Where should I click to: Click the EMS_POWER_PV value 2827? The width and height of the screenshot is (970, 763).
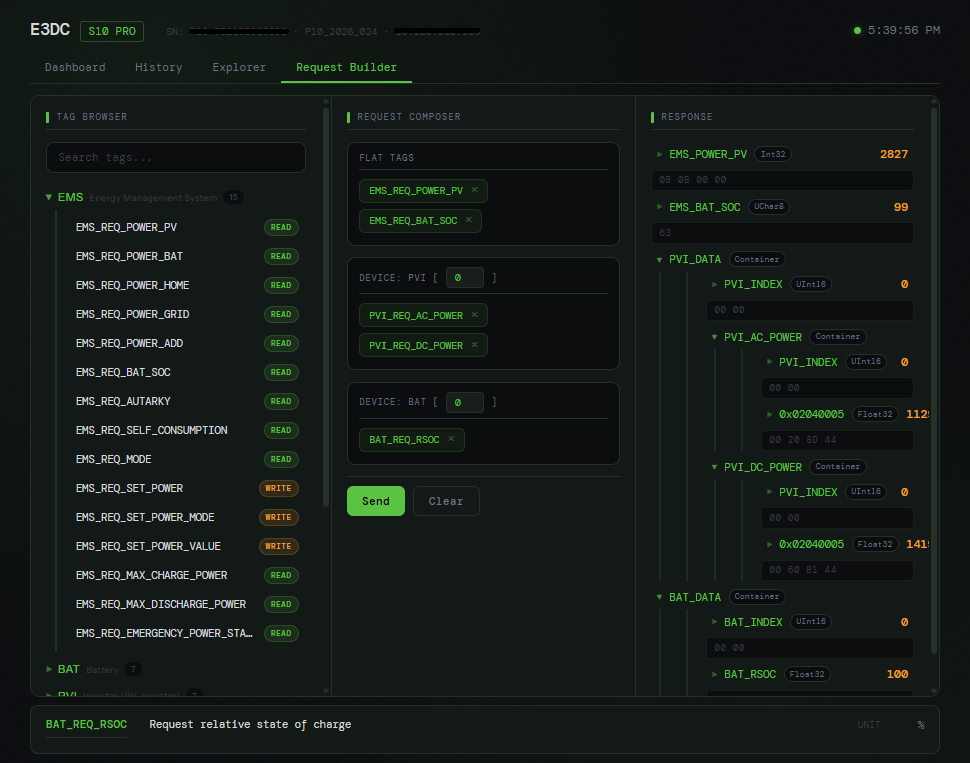894,154
